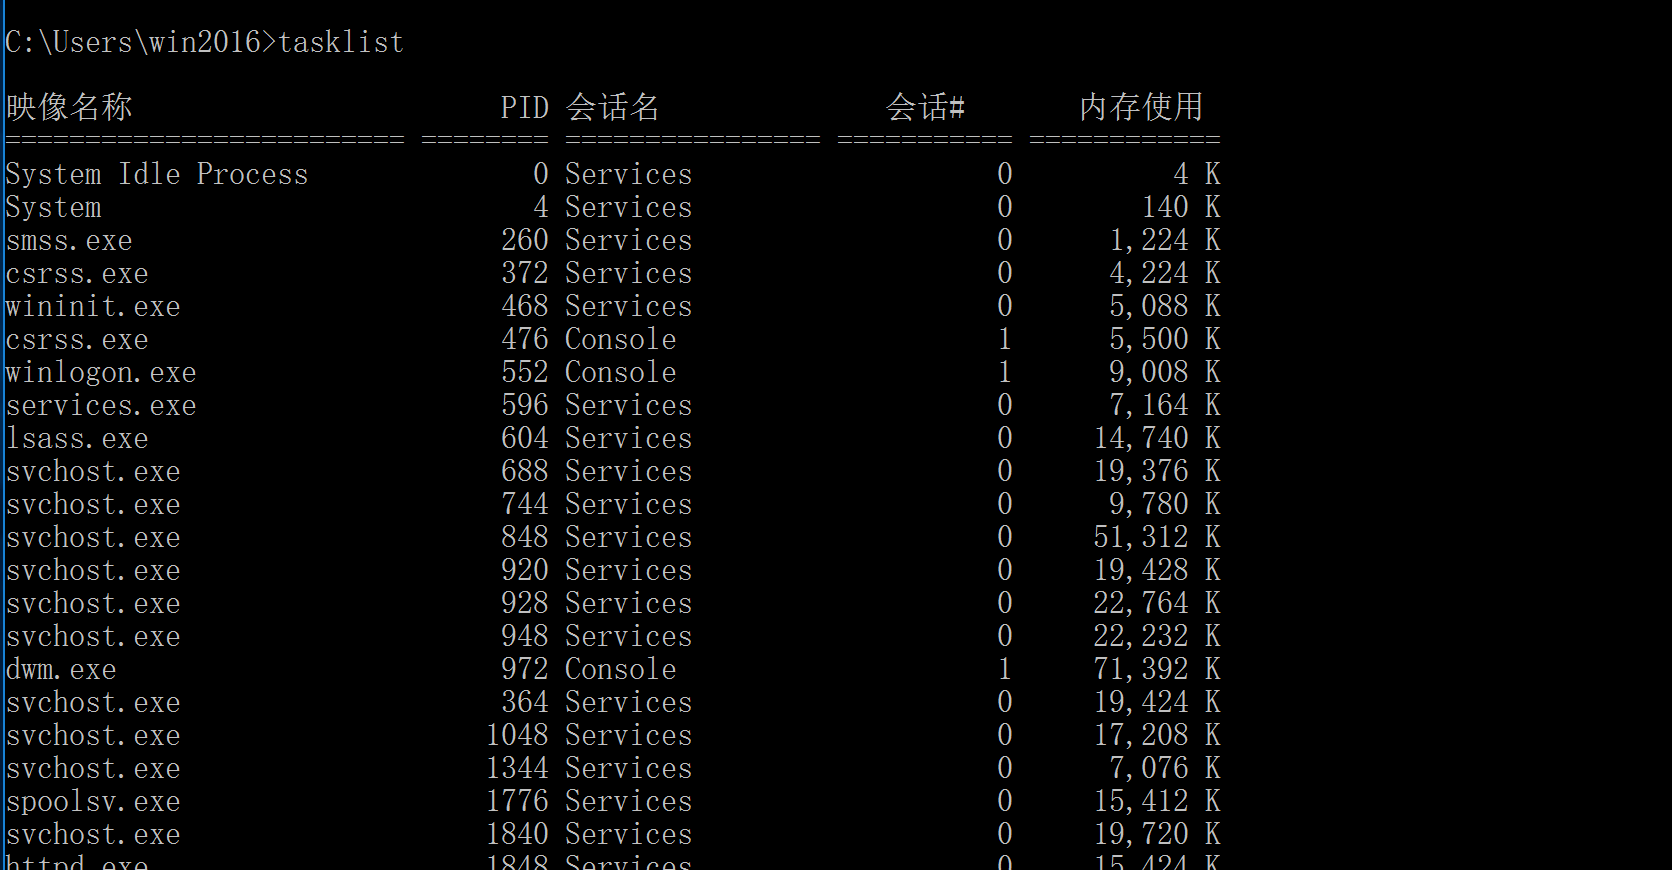Click PID 1840 for svchost.exe
Viewport: 1672px width, 870px height.
tap(517, 834)
